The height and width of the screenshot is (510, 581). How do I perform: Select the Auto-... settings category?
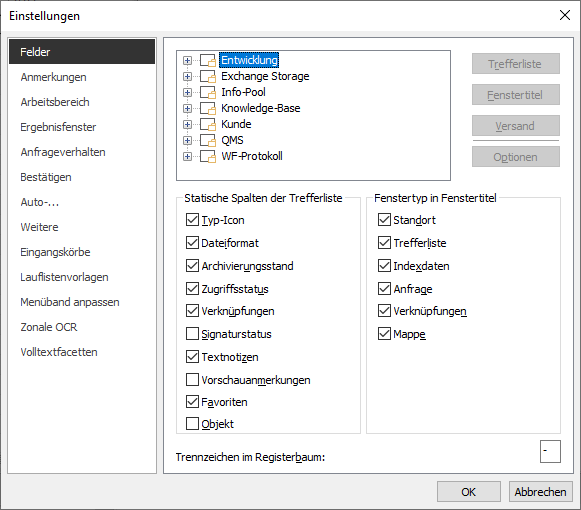coord(82,202)
